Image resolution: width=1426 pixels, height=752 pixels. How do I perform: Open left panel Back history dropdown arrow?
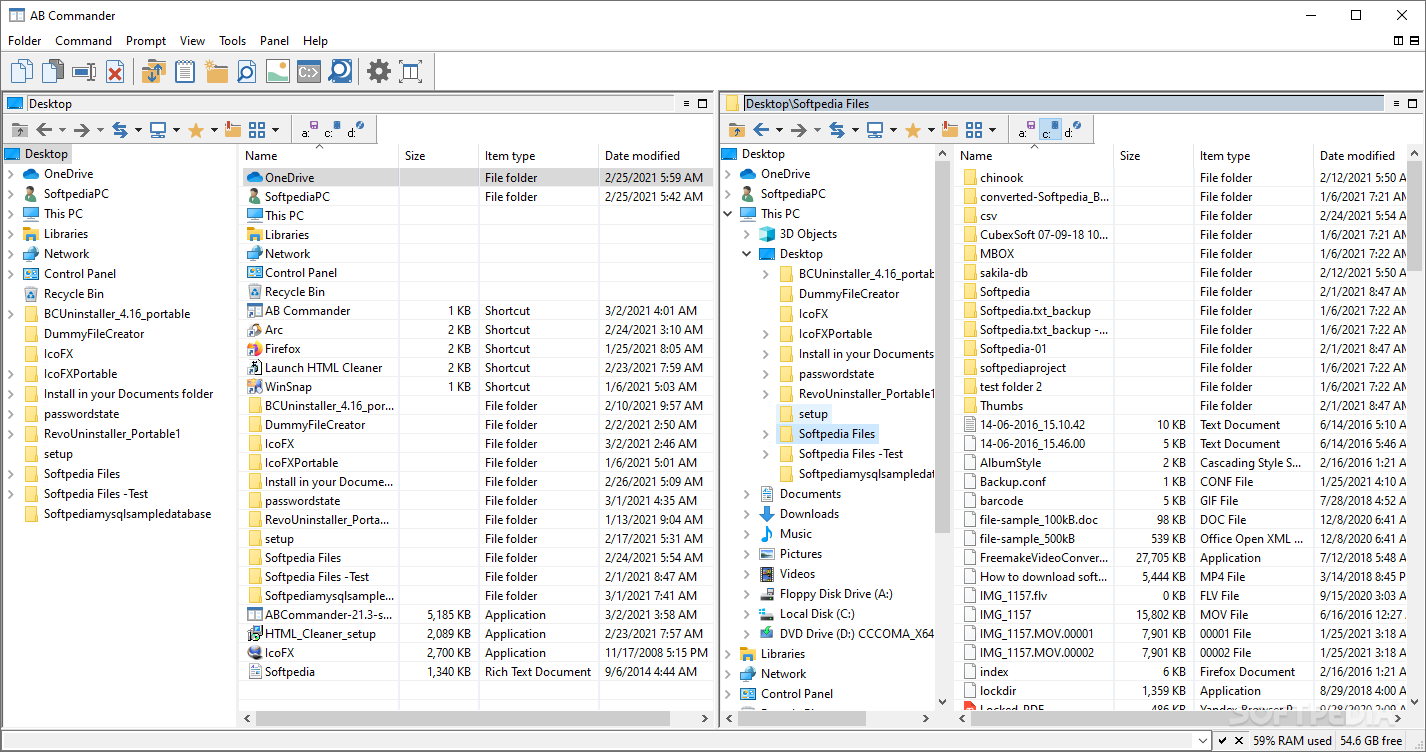tap(62, 130)
